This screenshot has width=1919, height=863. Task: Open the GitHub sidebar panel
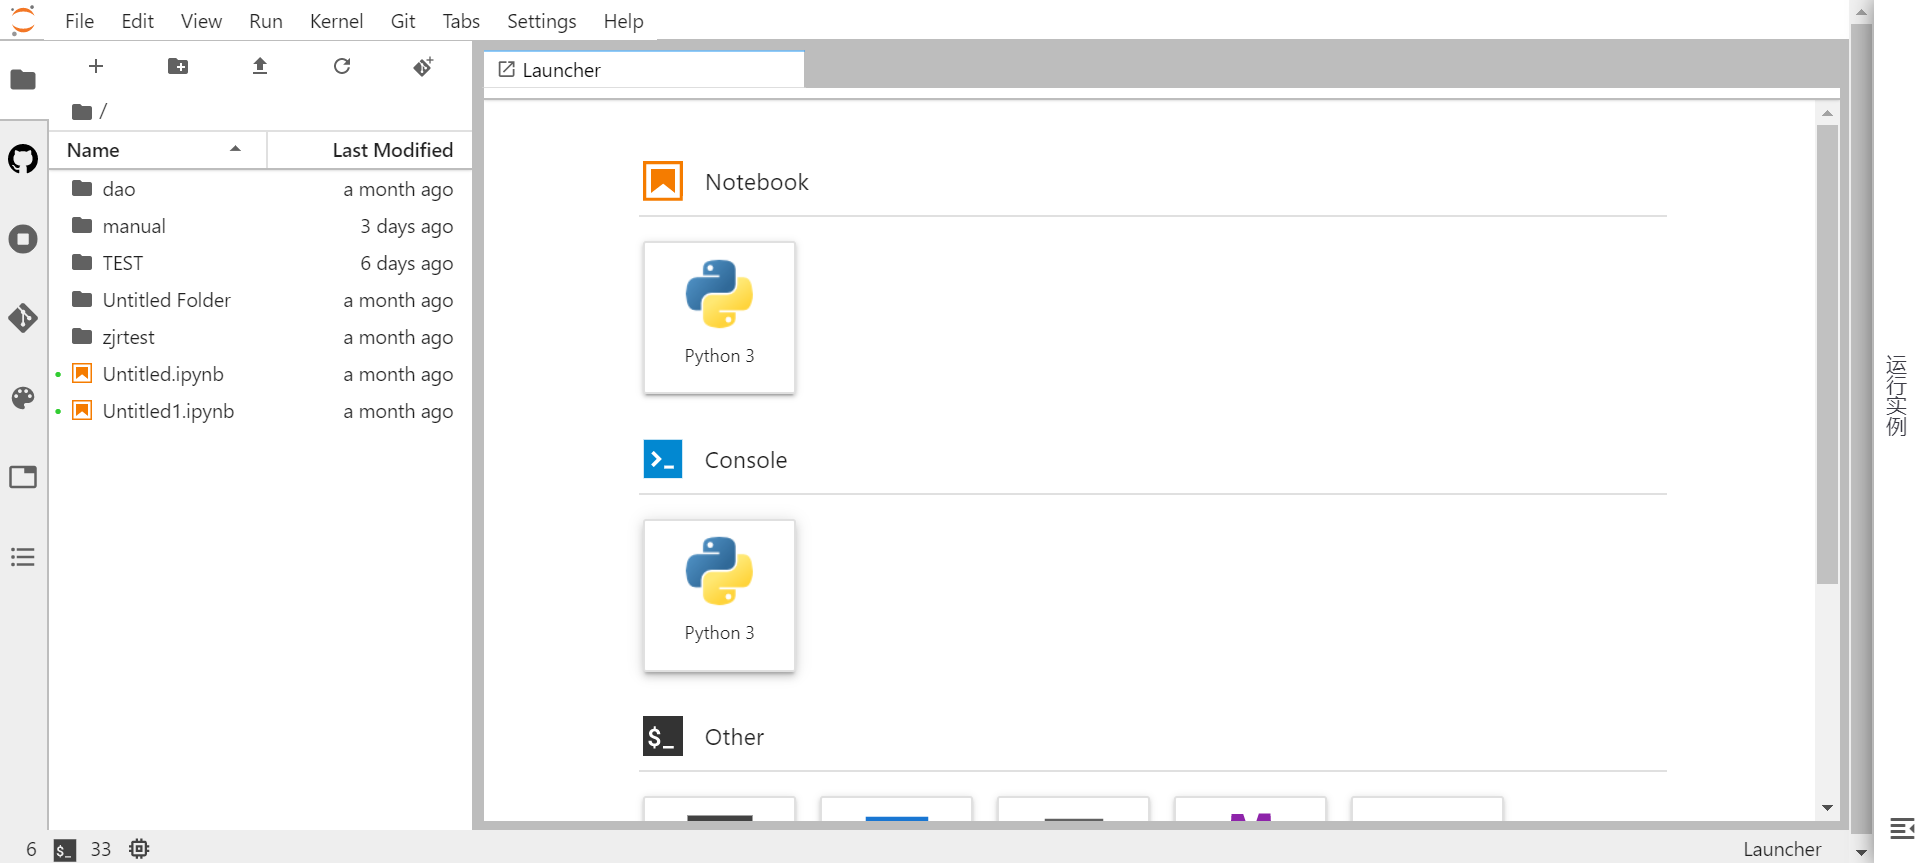click(x=23, y=159)
